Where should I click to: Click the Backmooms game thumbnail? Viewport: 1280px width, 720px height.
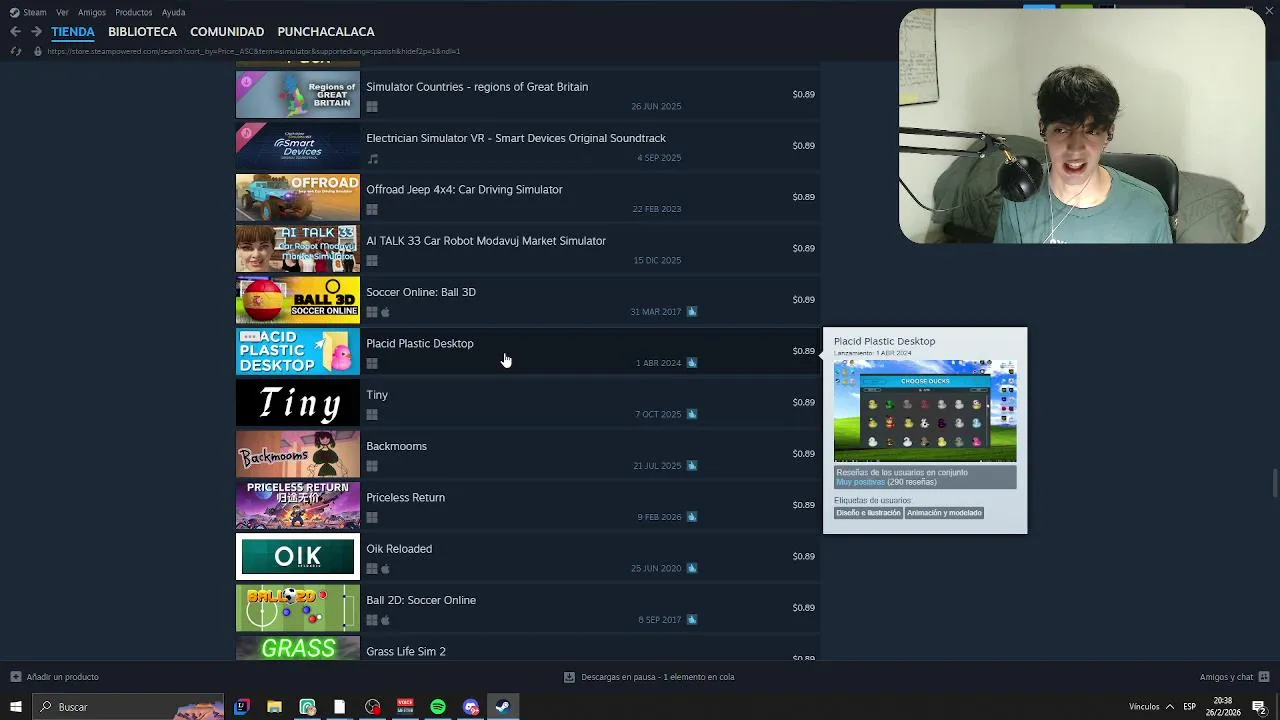click(x=298, y=454)
